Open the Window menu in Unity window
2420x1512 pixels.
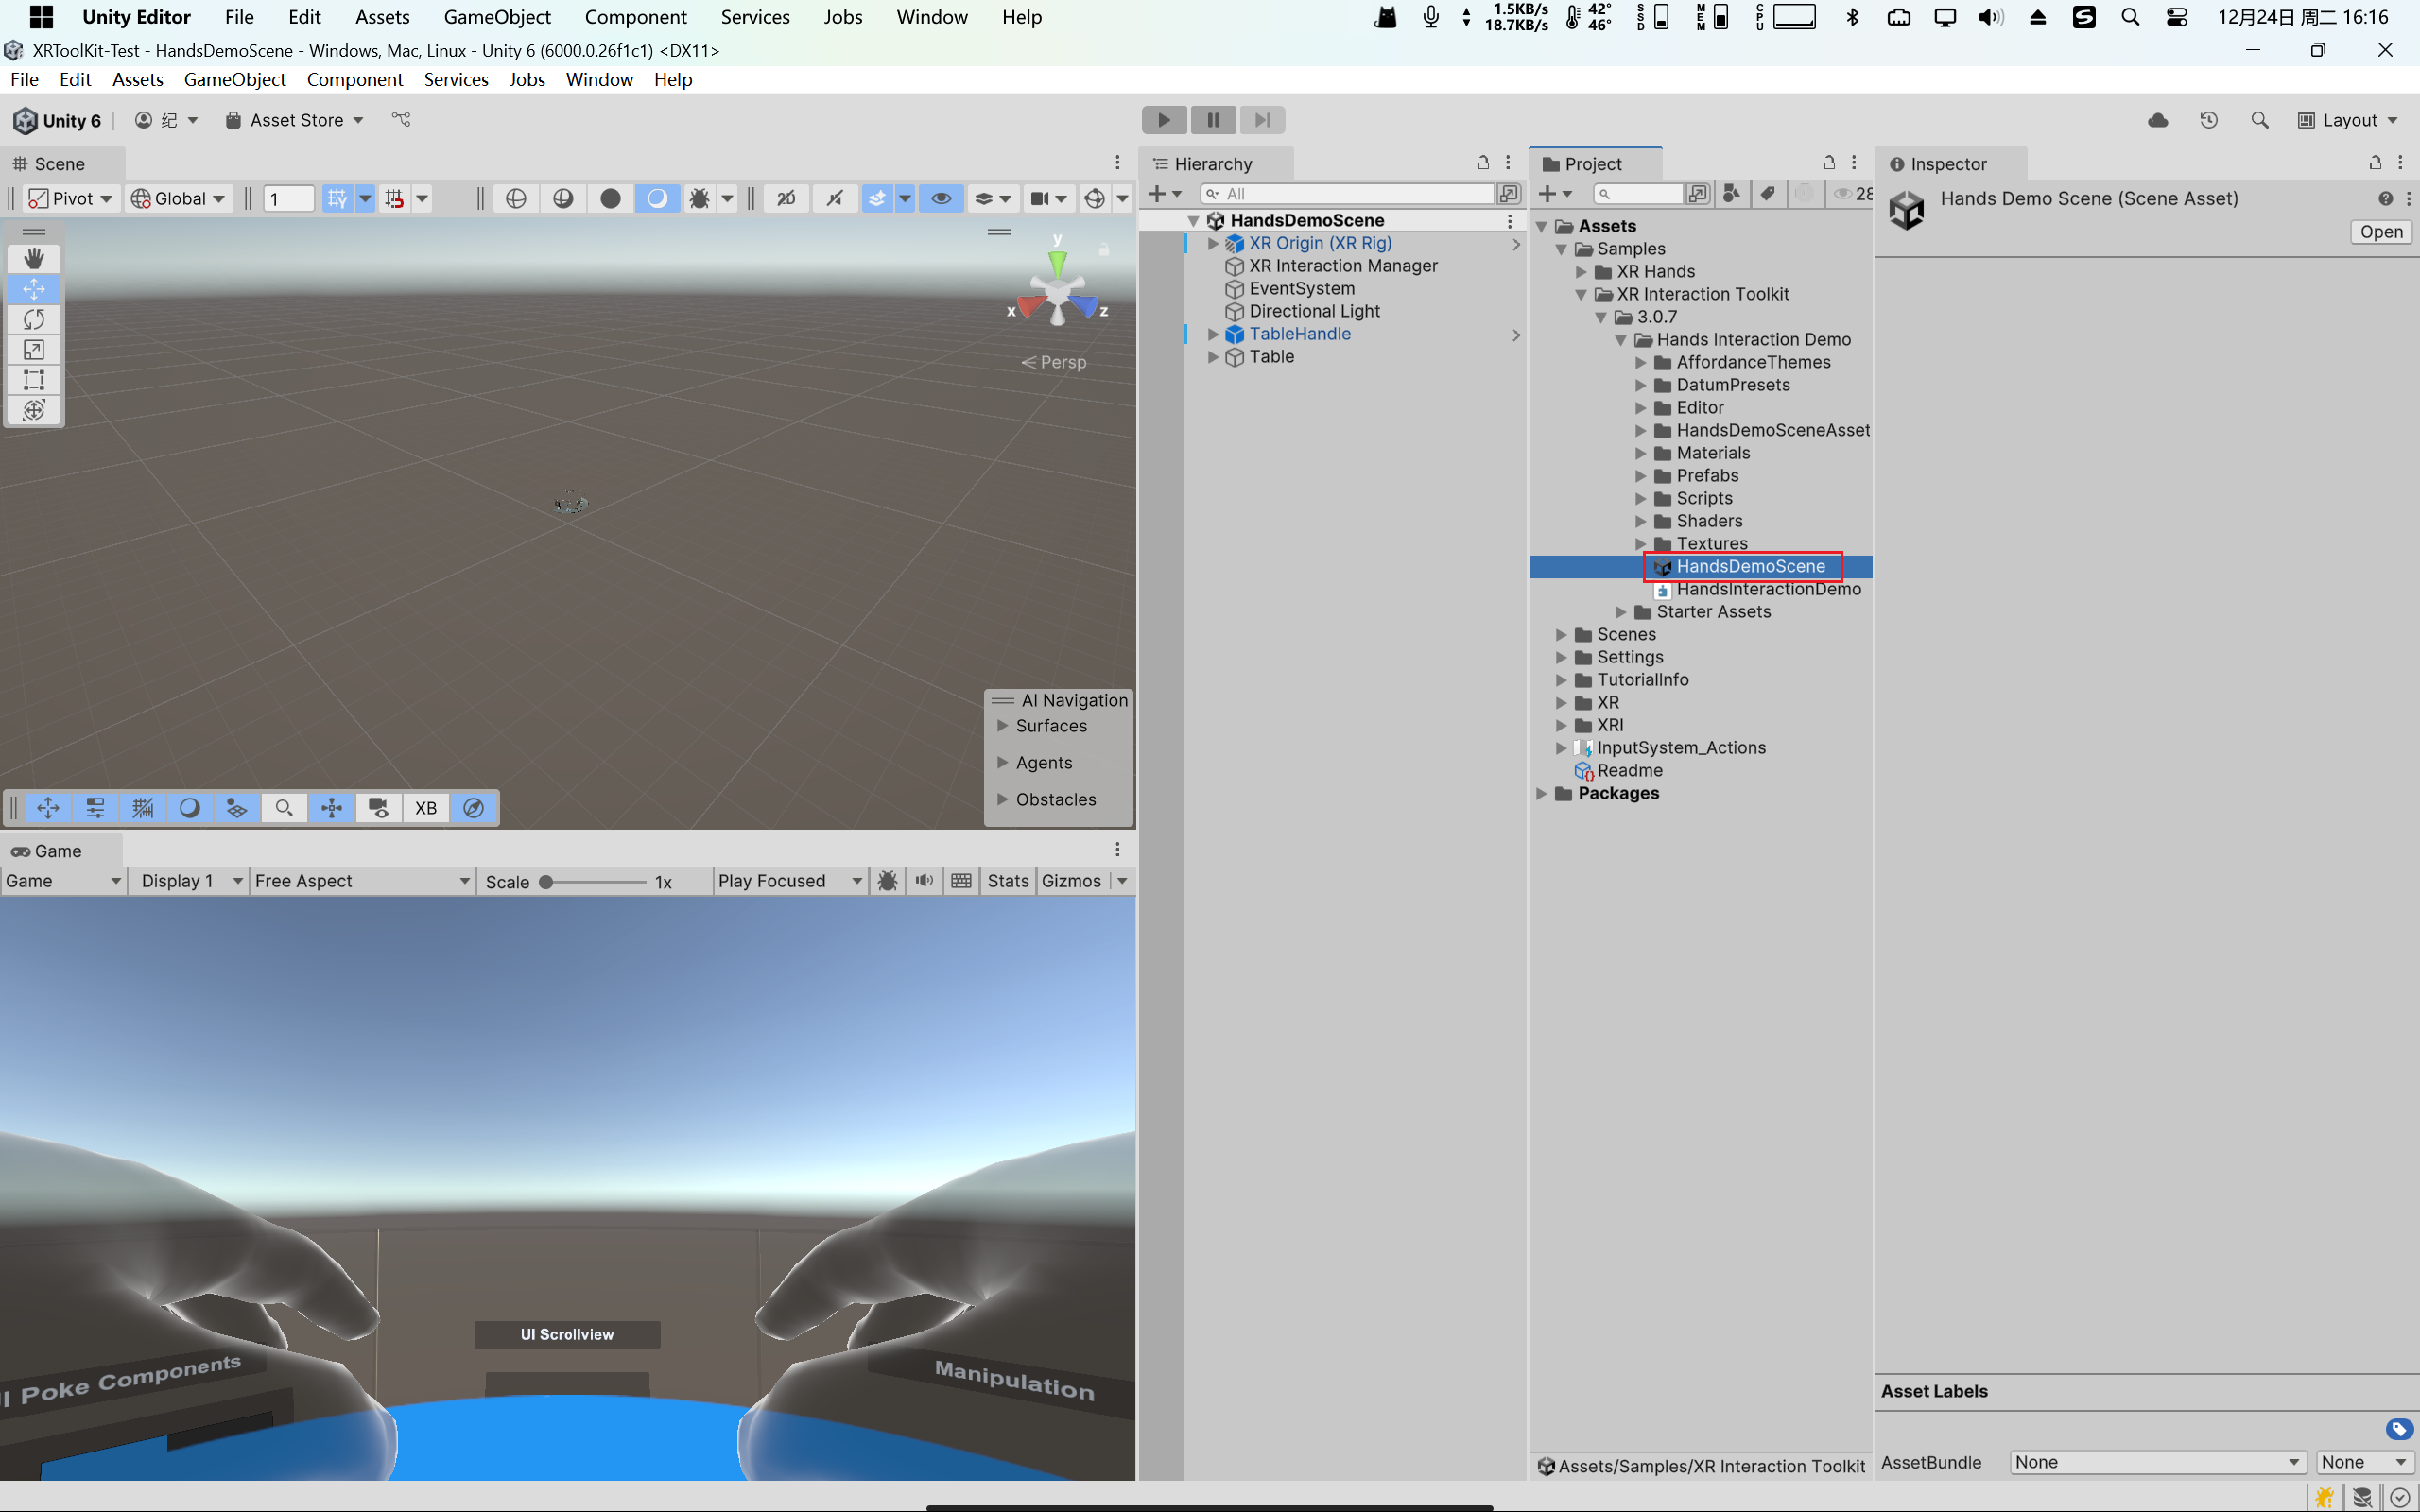[599, 79]
